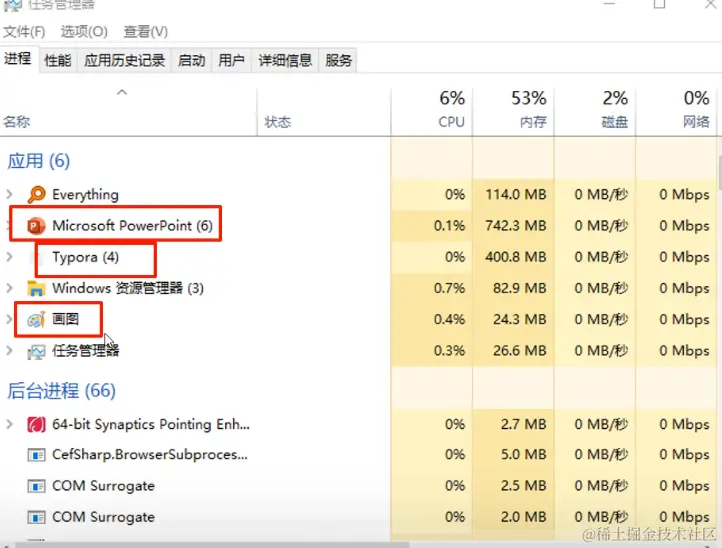Image resolution: width=722 pixels, height=548 pixels.
Task: Open the 服务 tab
Action: [x=338, y=60]
